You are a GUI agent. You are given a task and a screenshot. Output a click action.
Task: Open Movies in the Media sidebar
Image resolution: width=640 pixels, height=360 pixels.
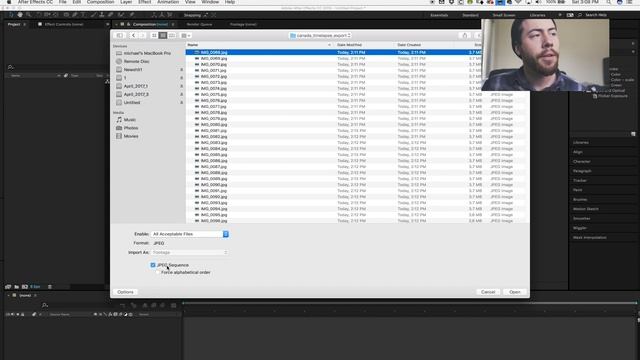pyautogui.click(x=131, y=136)
